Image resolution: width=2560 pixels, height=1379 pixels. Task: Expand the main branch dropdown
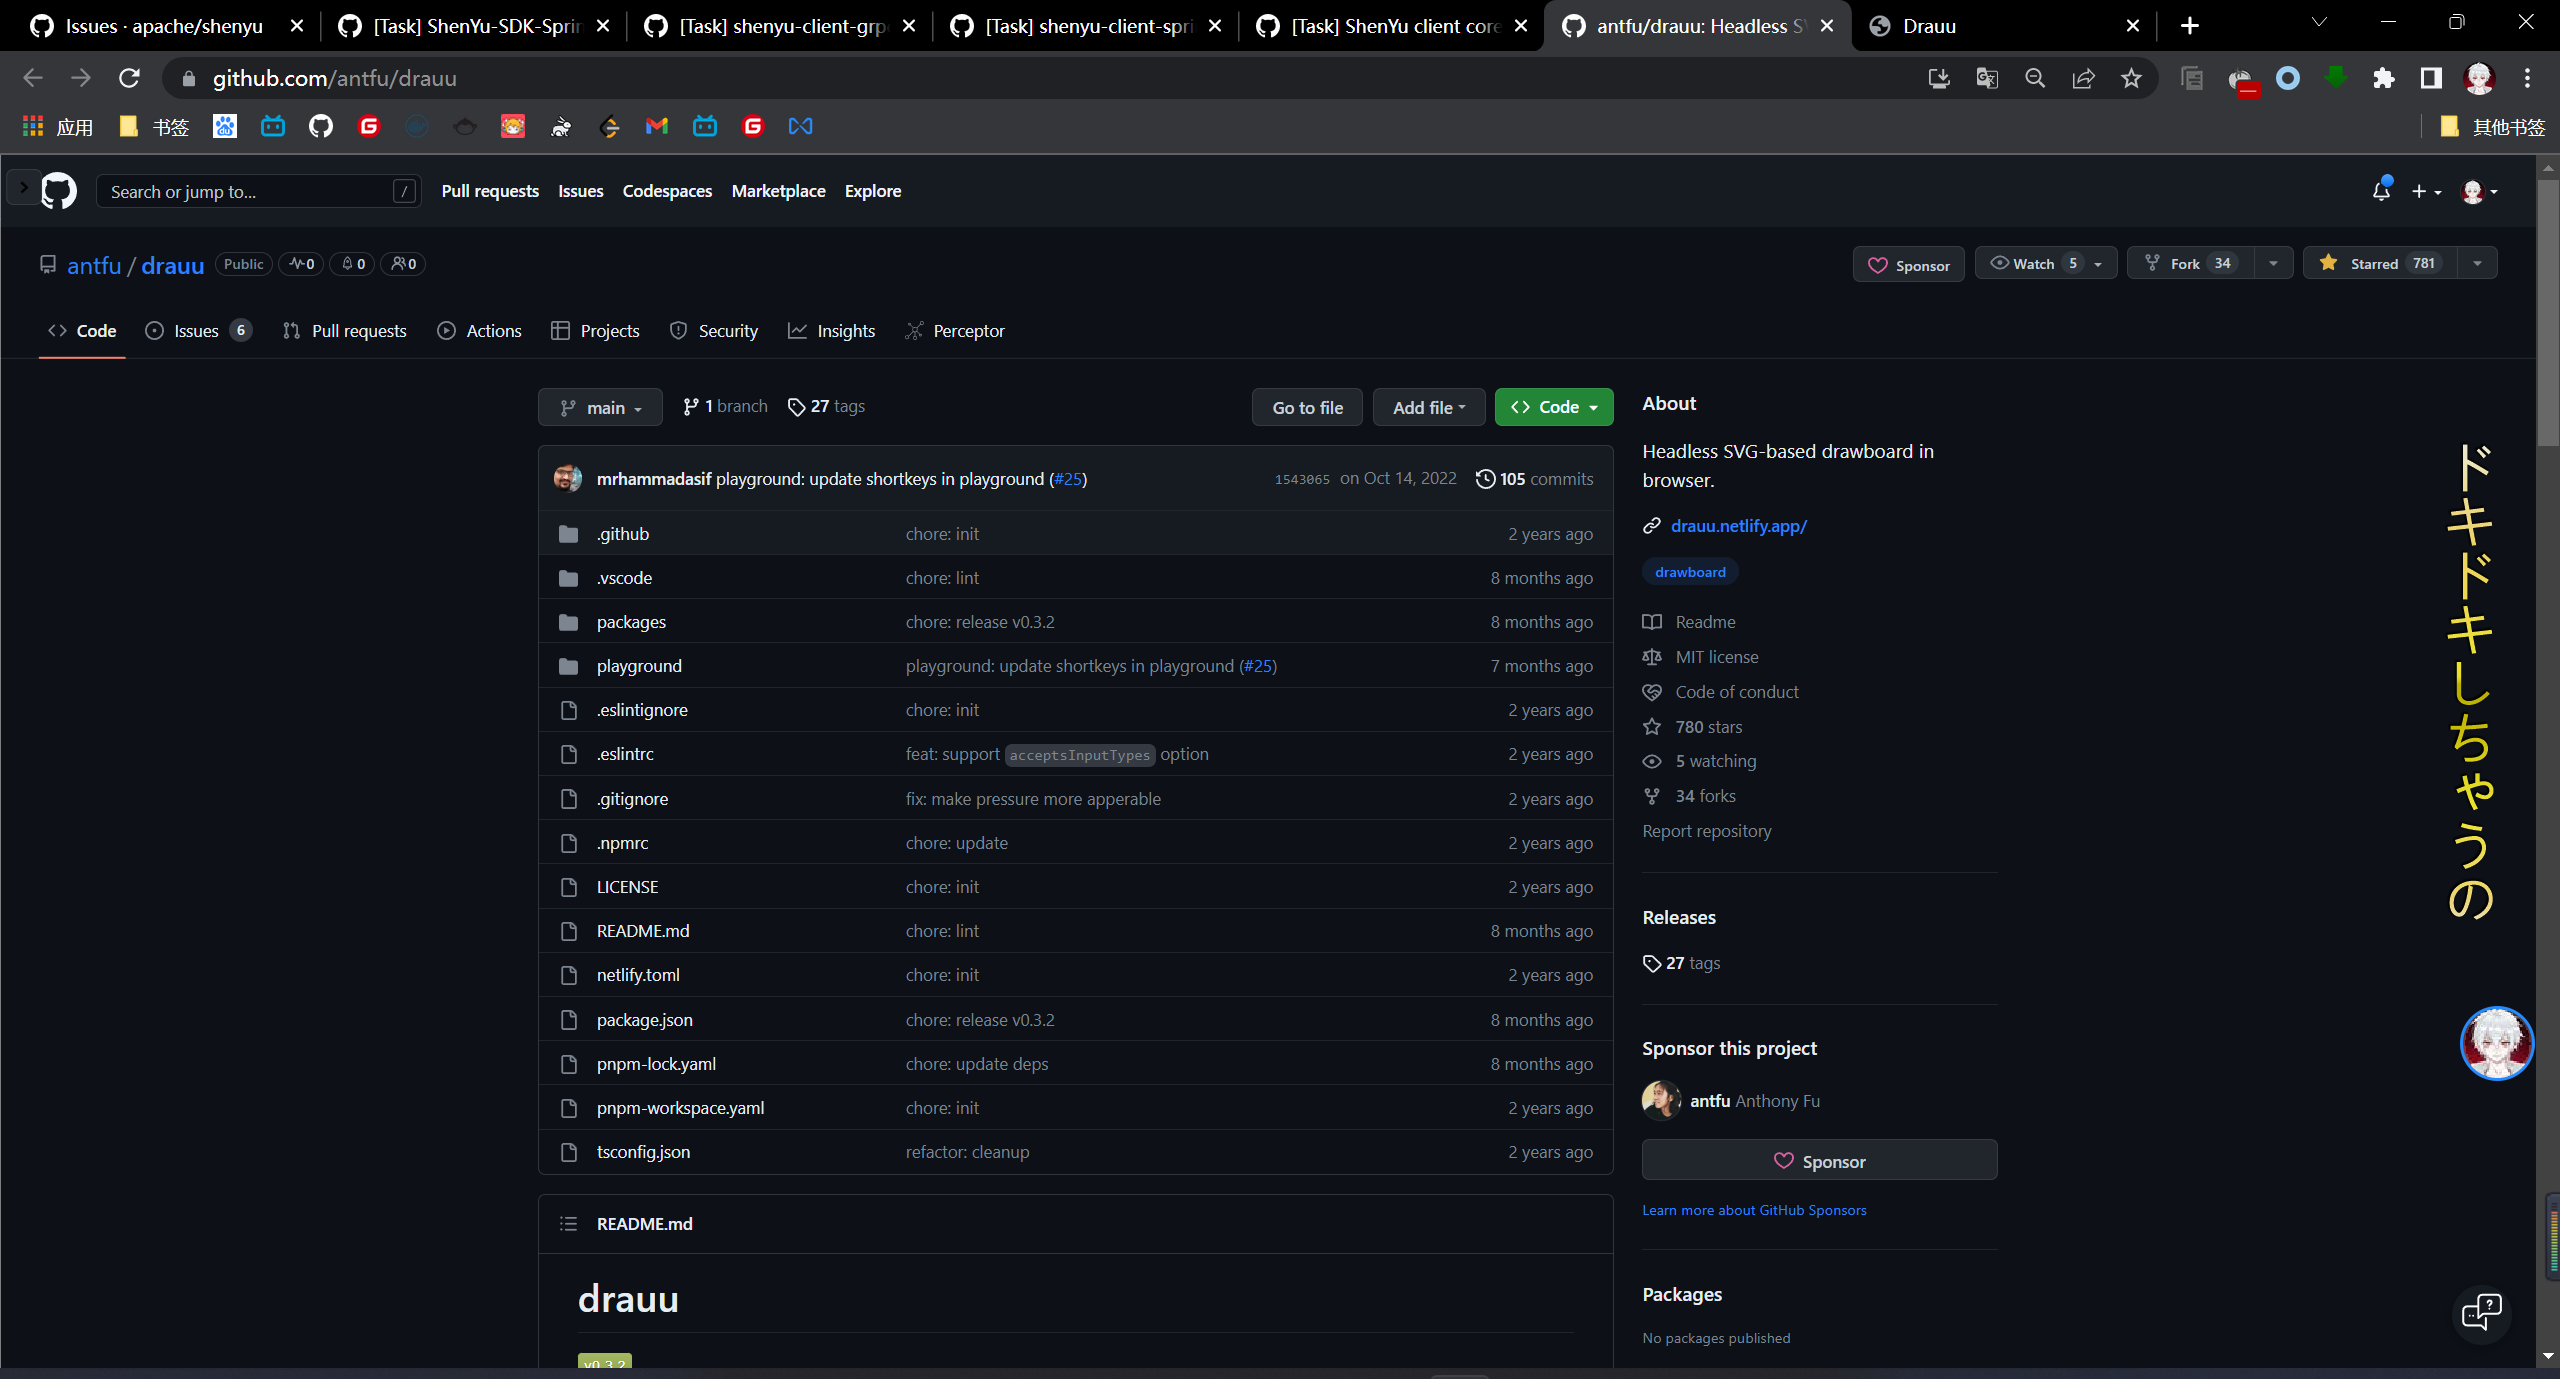(600, 407)
